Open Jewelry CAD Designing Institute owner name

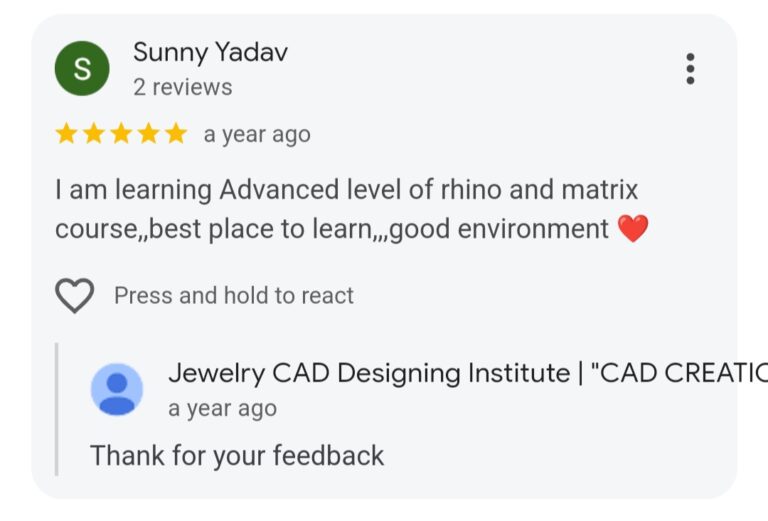368,373
